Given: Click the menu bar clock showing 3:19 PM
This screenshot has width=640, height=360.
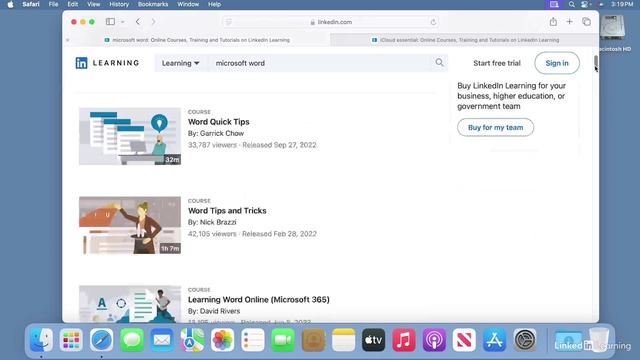Looking at the screenshot, I should (622, 4).
